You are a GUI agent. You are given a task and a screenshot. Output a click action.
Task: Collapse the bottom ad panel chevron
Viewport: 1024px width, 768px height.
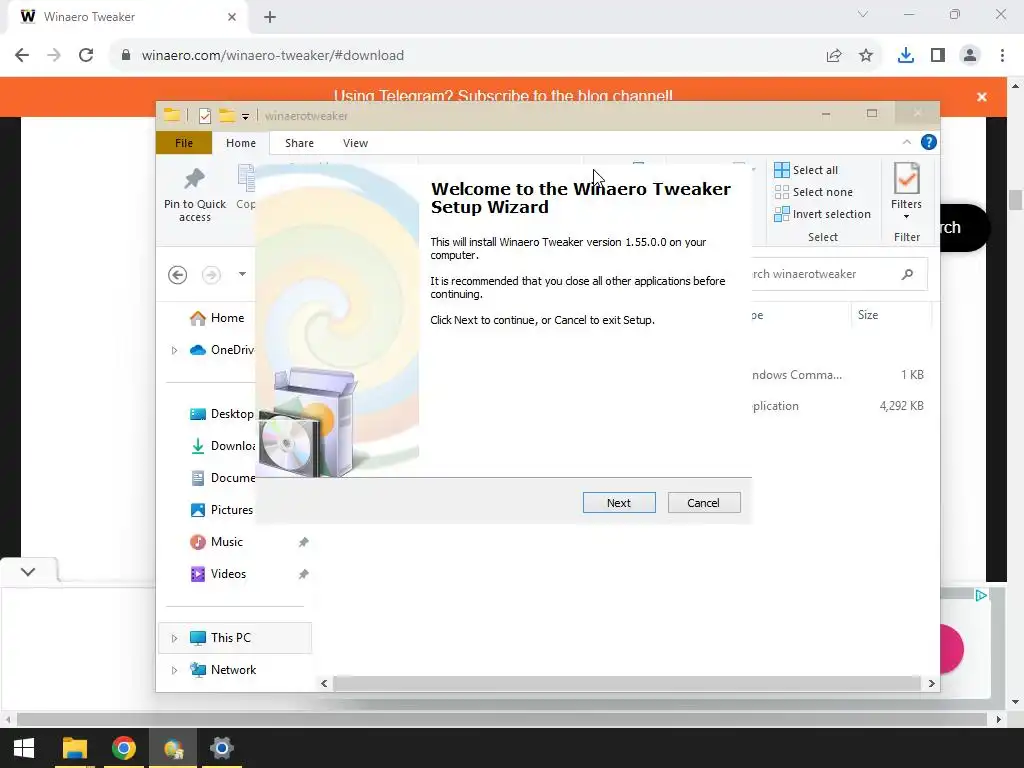coord(27,572)
